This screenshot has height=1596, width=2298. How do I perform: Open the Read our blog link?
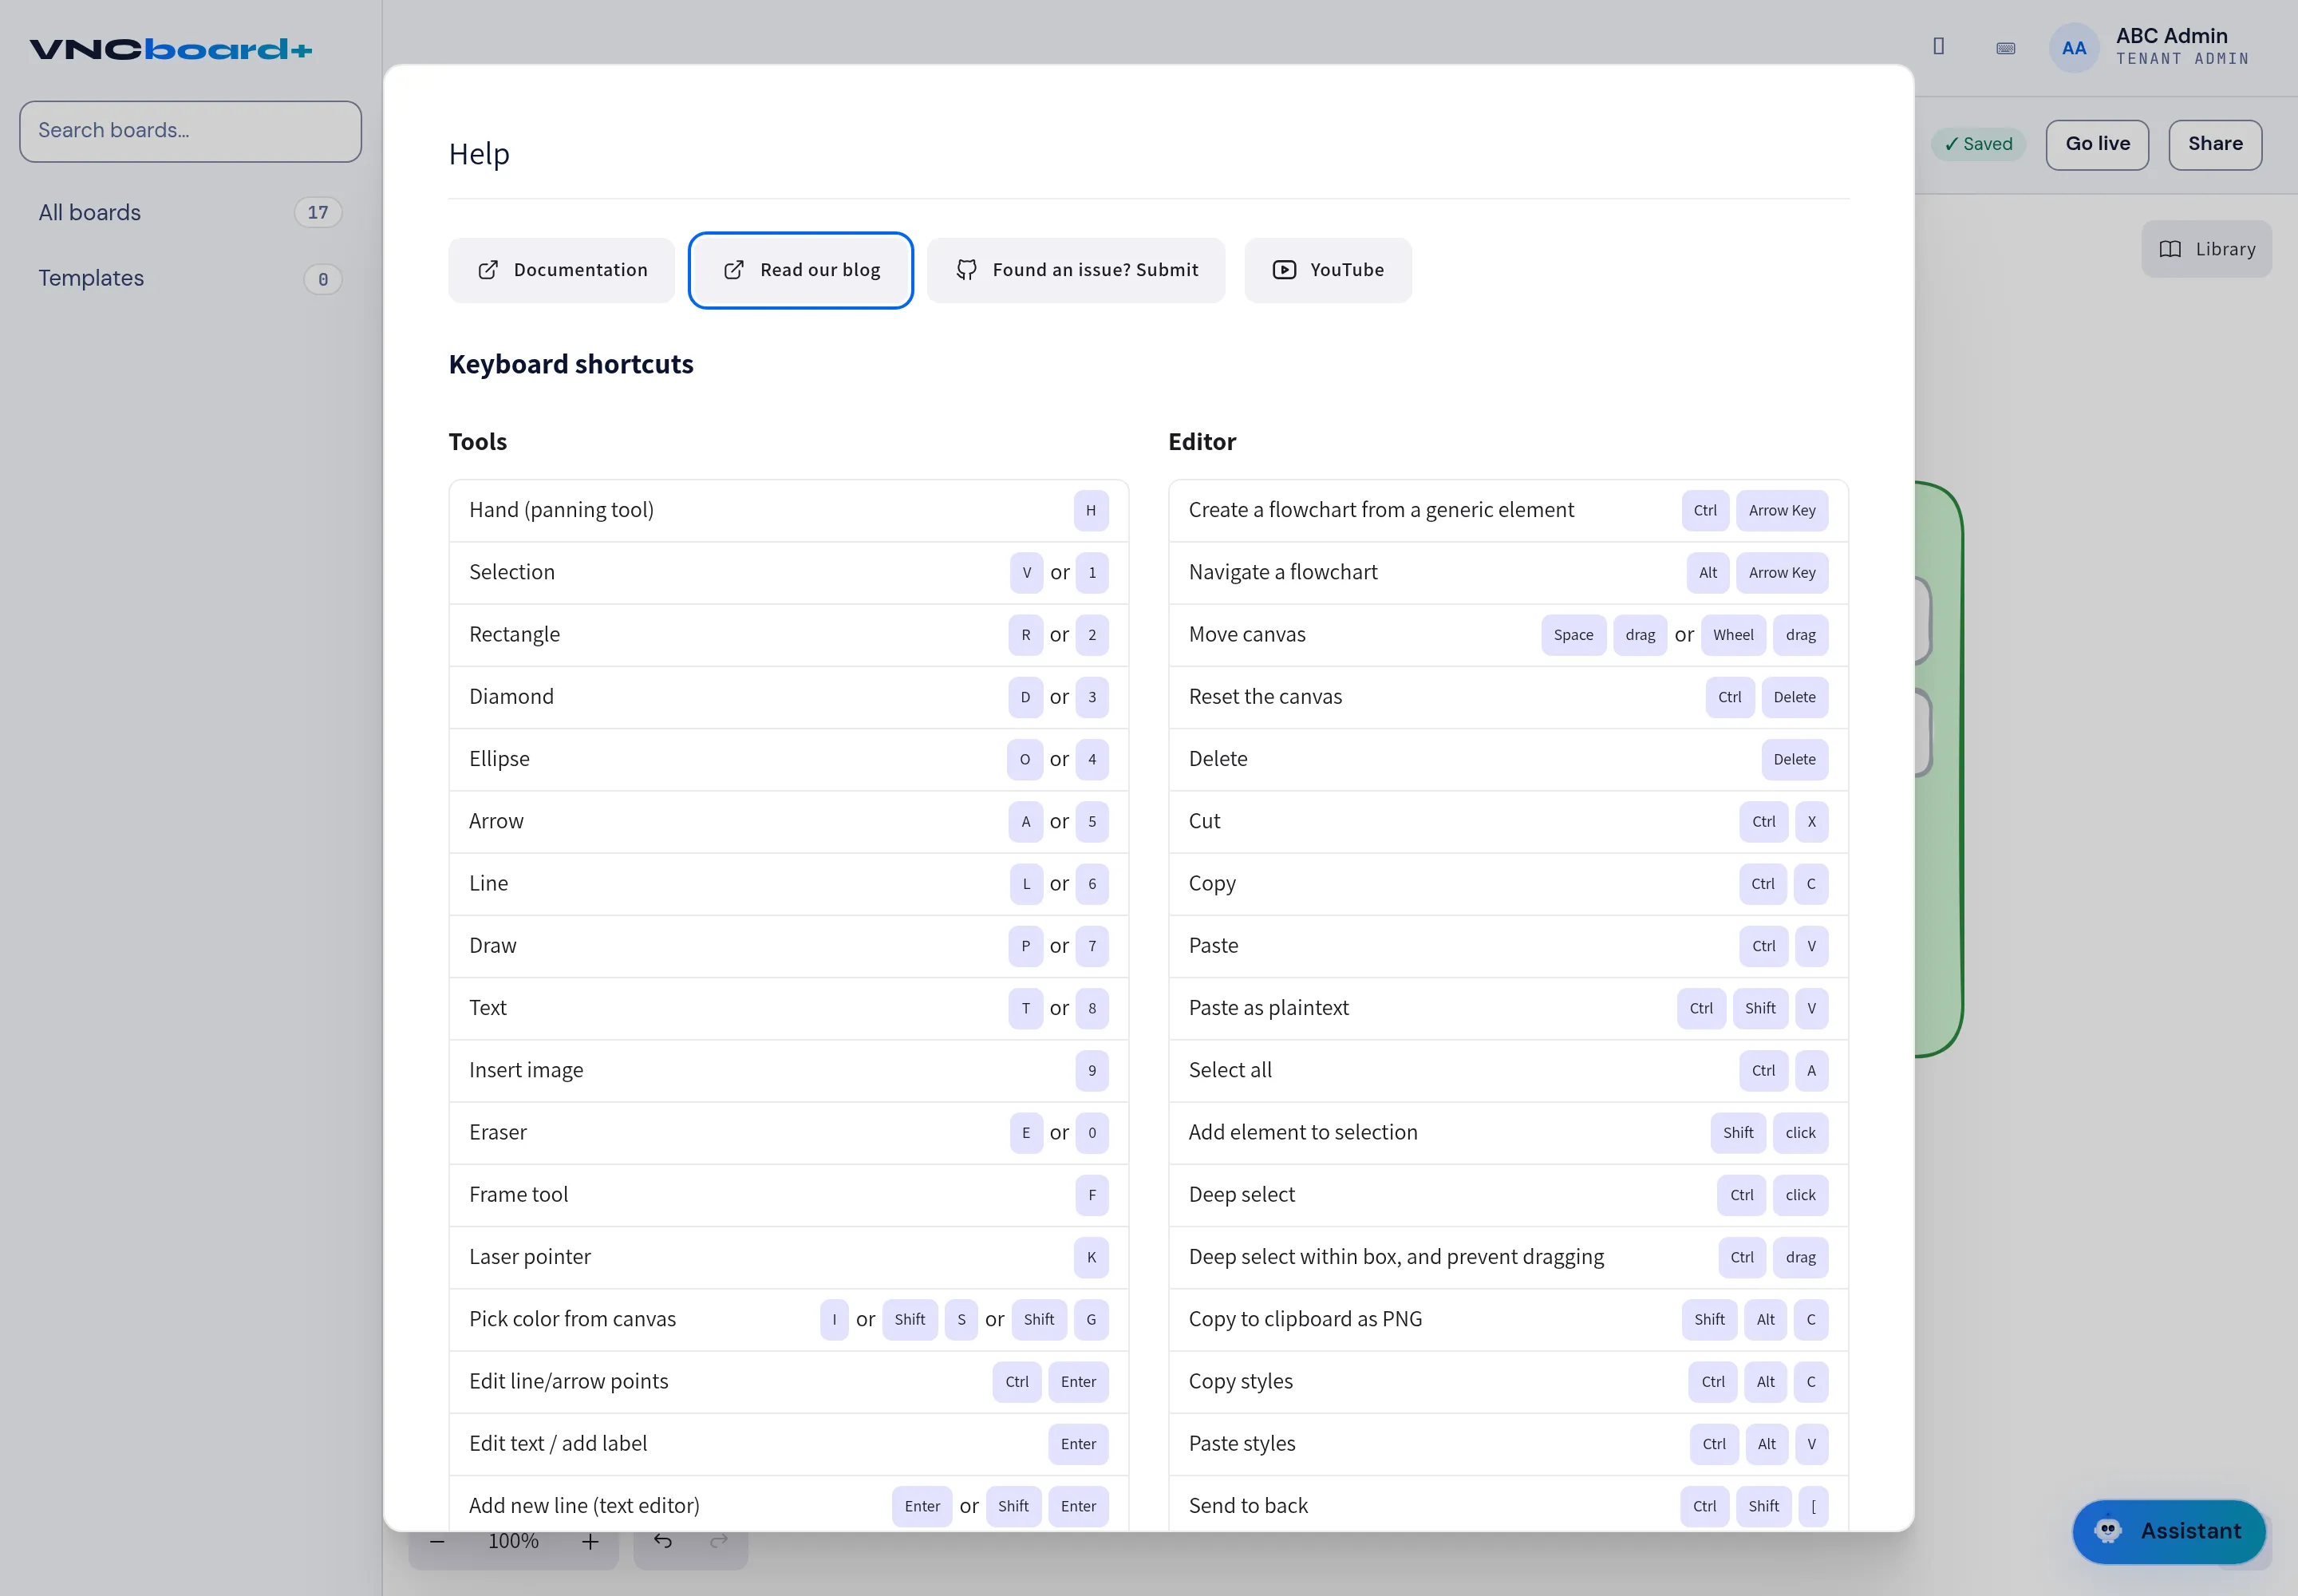coord(801,270)
